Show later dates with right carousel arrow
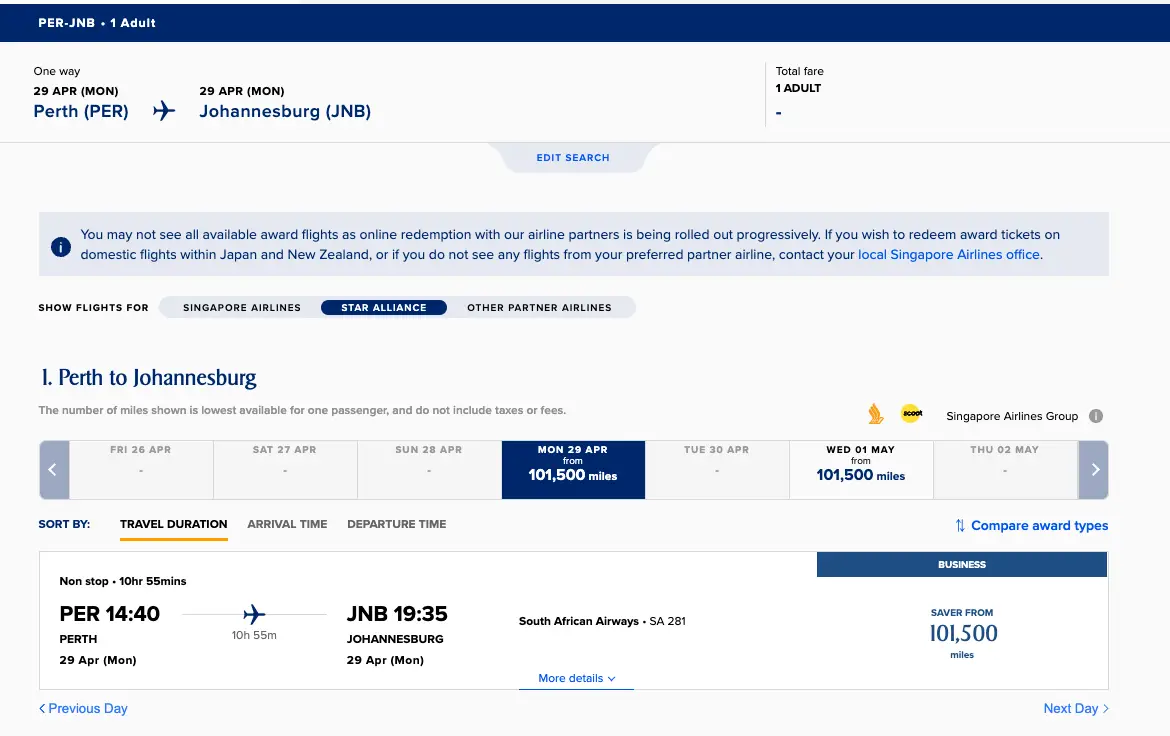 pos(1094,470)
